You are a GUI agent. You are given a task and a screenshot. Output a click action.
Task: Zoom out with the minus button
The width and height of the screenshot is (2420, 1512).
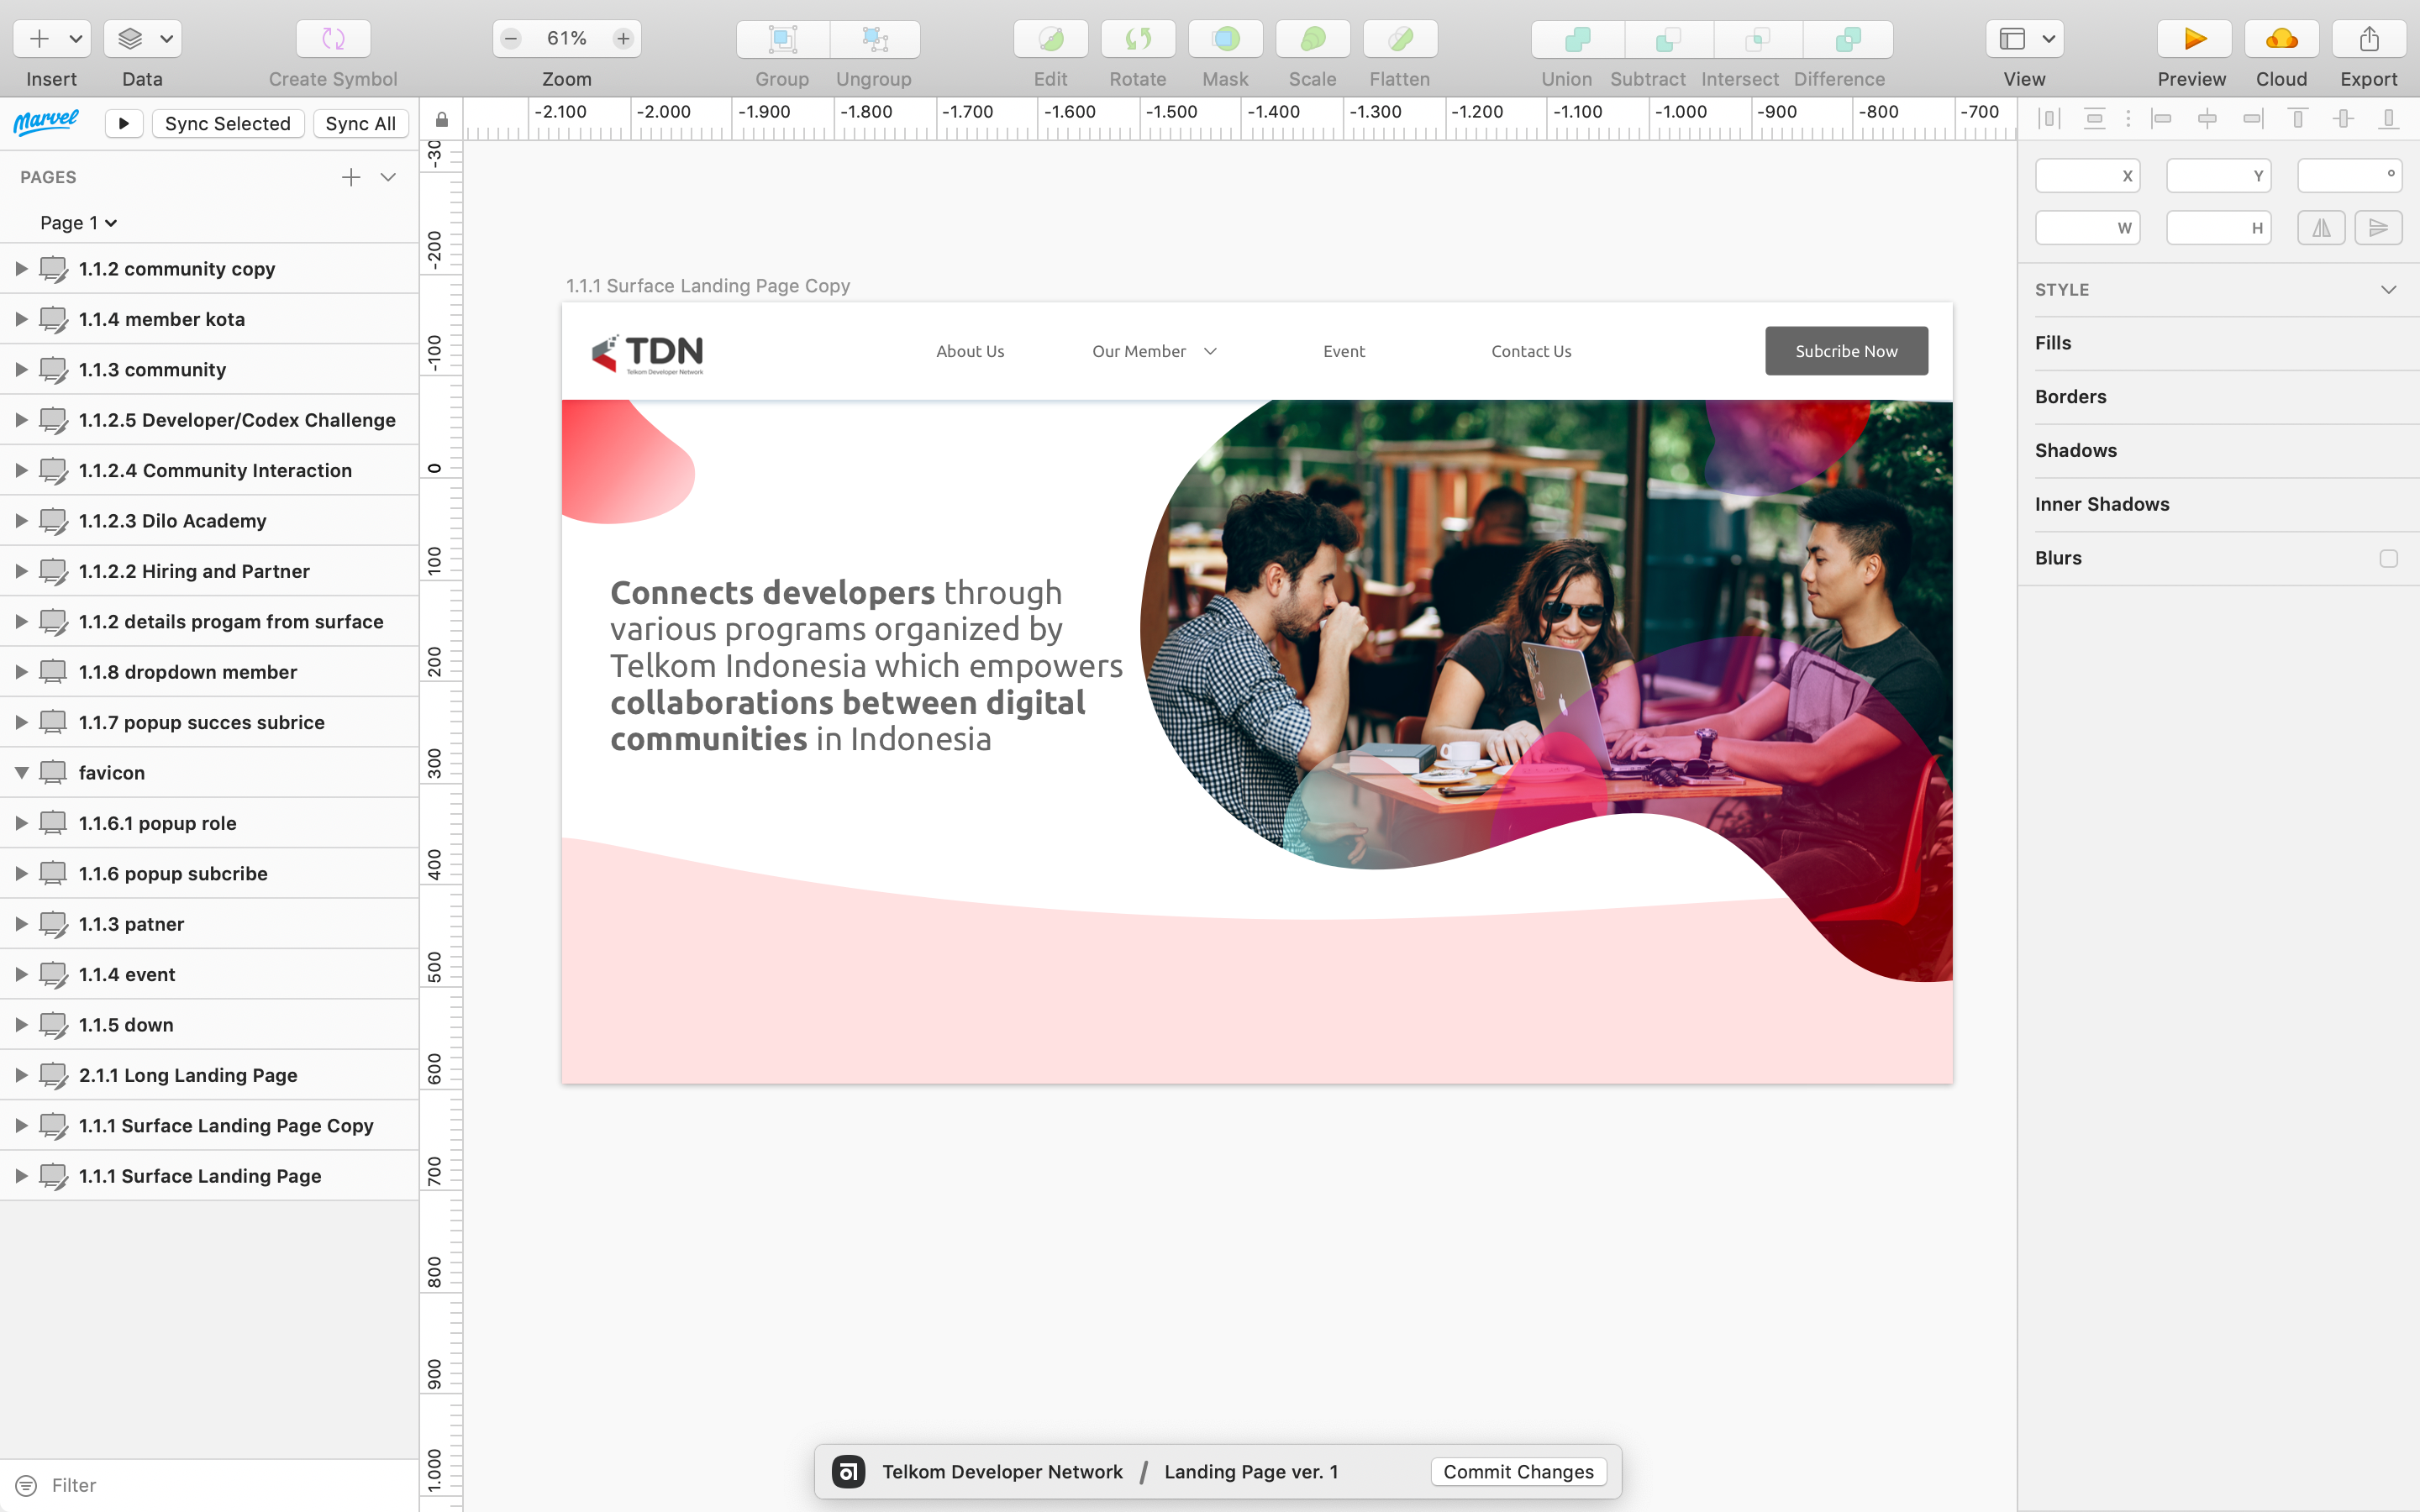click(x=511, y=39)
